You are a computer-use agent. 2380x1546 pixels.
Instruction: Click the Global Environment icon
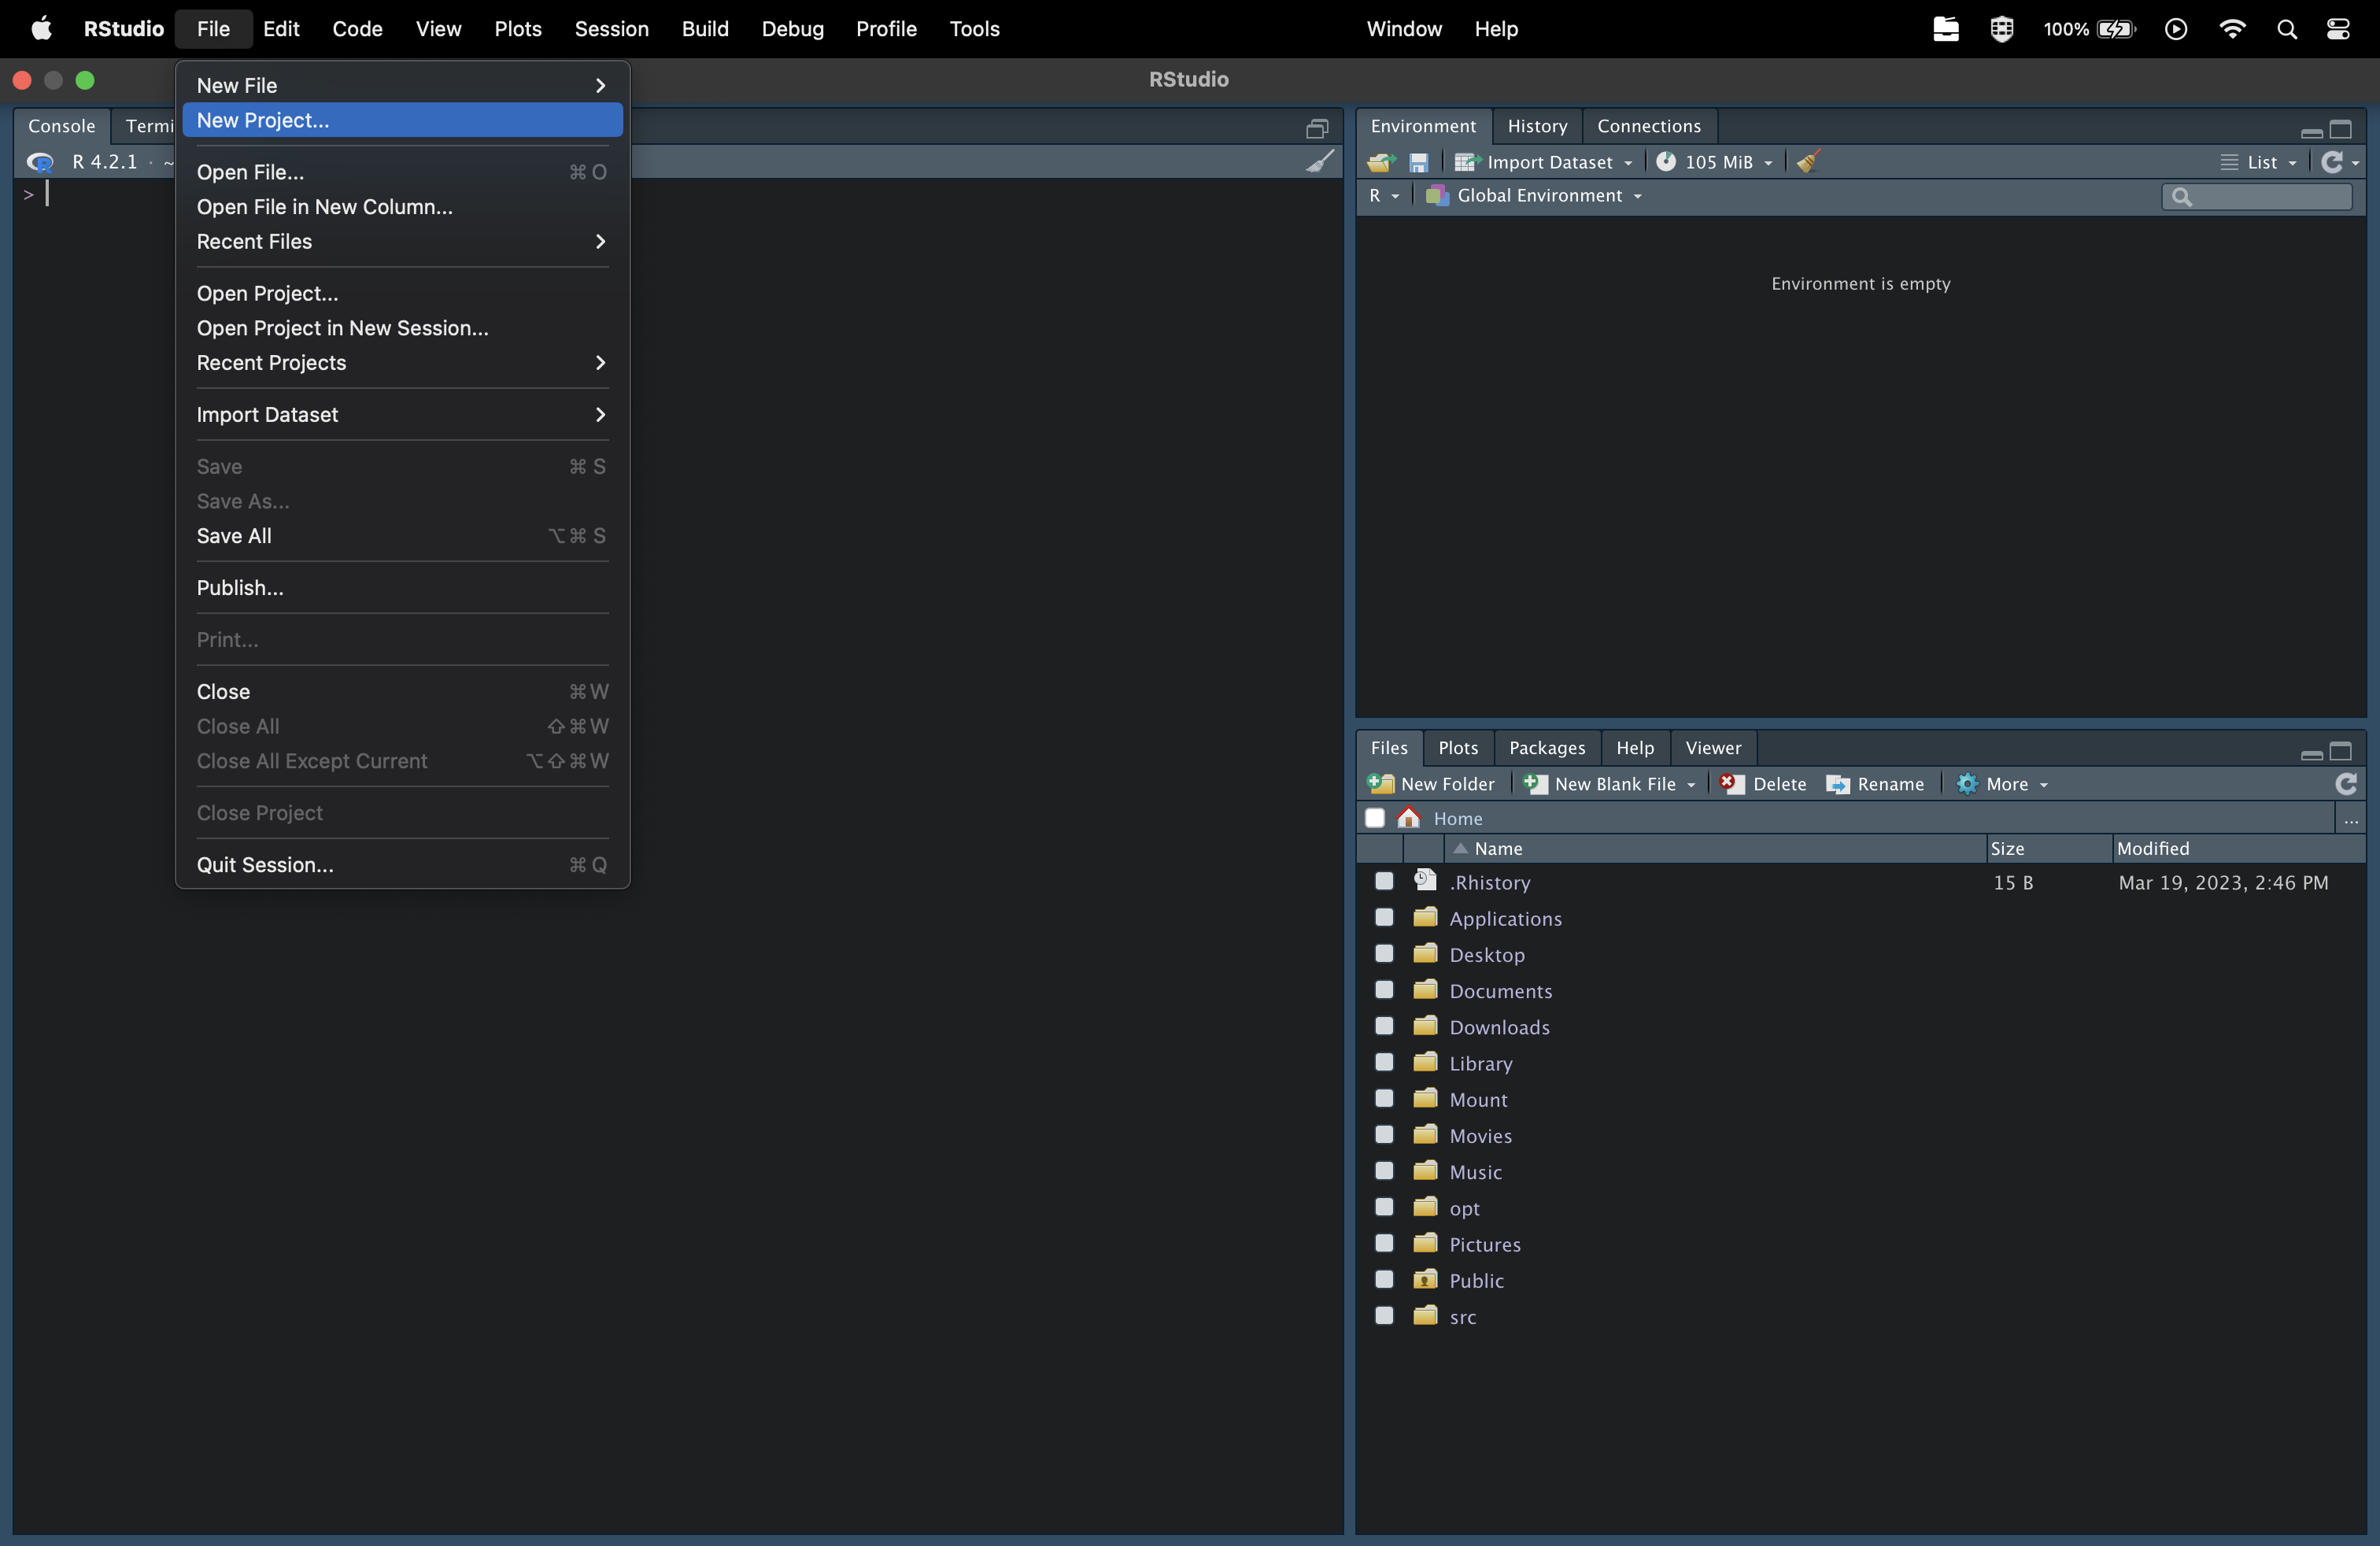coord(1437,195)
